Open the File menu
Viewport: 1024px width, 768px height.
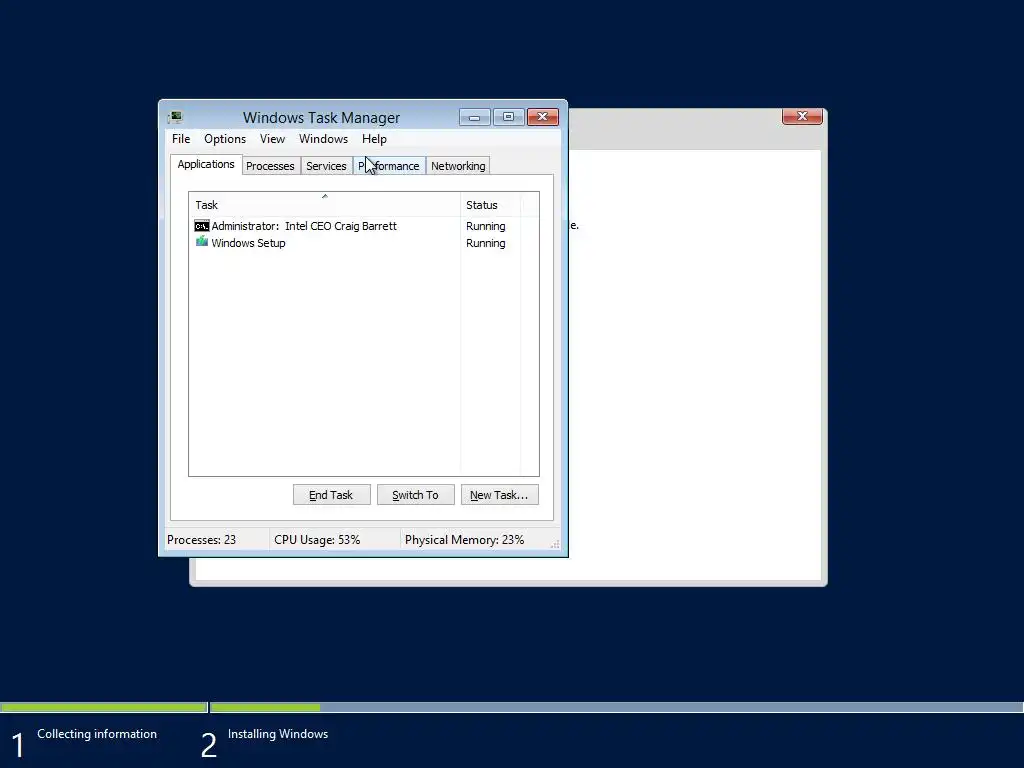click(181, 138)
